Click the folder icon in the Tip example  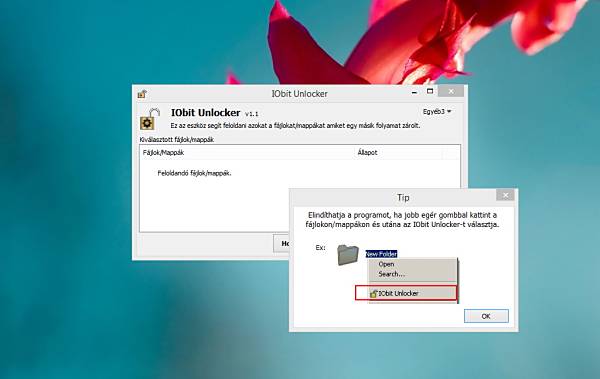coord(347,255)
